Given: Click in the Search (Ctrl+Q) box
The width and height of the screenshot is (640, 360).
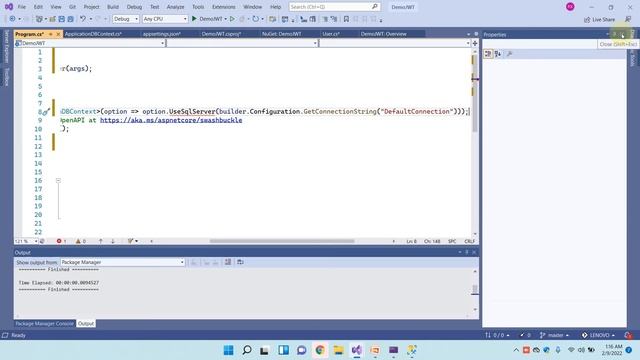Looking at the screenshot, I should (334, 7).
